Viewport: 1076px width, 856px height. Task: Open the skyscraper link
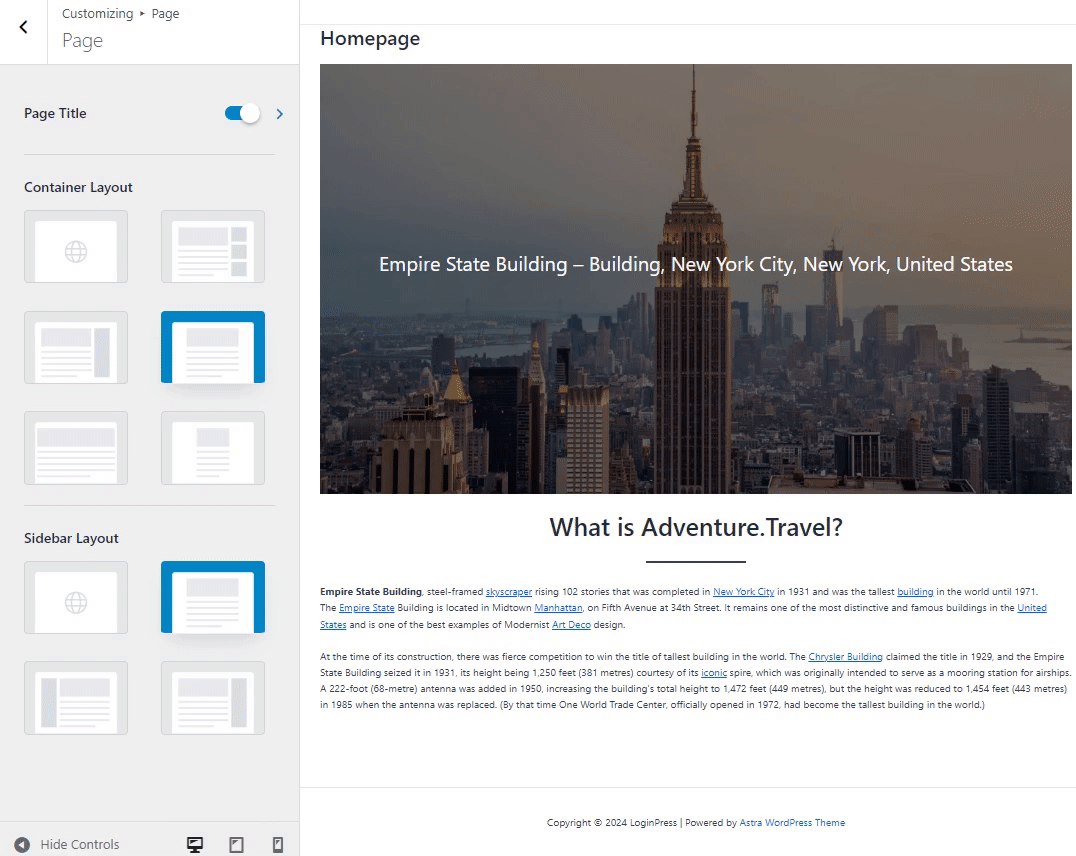[x=508, y=592]
